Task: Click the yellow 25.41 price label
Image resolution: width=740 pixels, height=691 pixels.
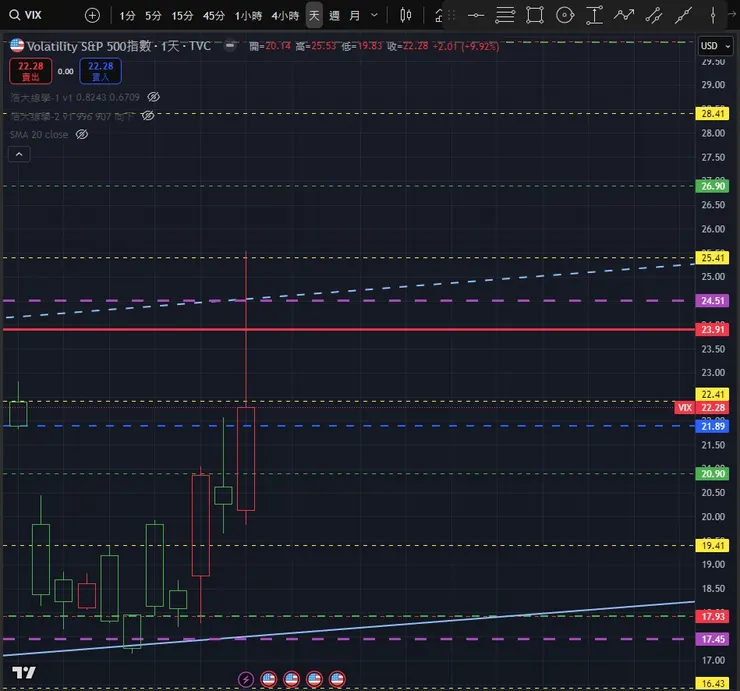Action: click(712, 258)
